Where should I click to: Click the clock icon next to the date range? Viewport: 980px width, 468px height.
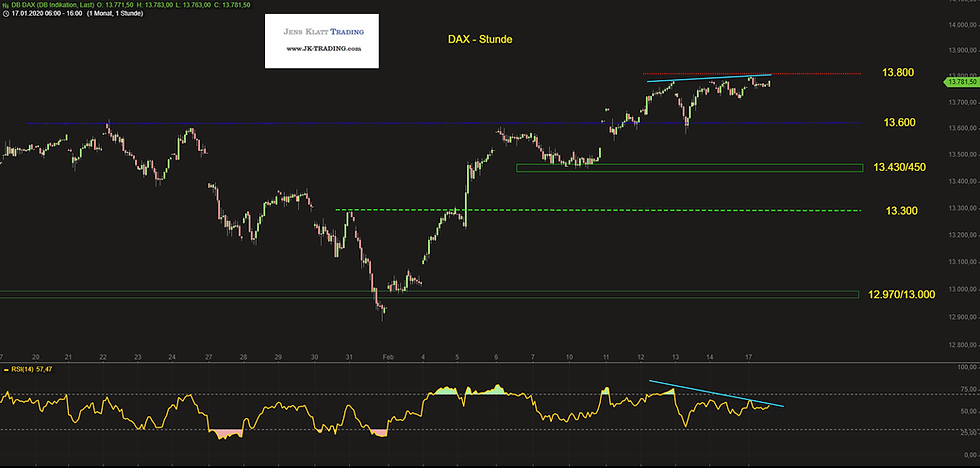click(6, 13)
